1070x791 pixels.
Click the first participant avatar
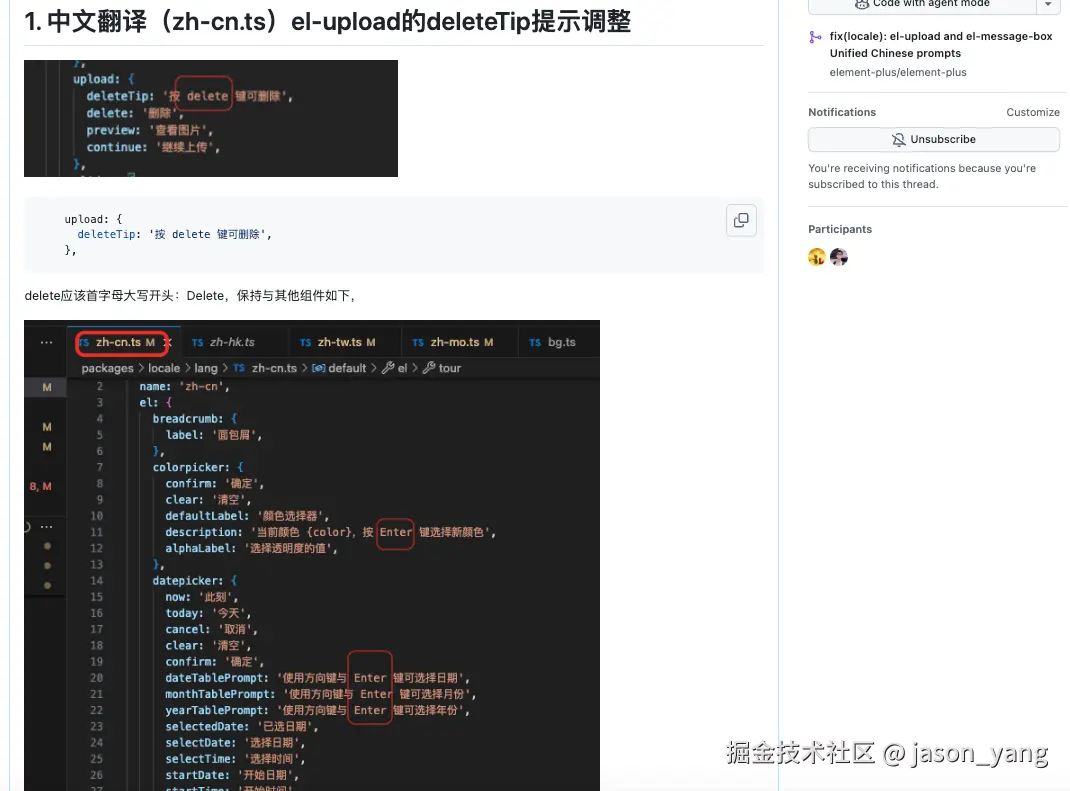[817, 257]
